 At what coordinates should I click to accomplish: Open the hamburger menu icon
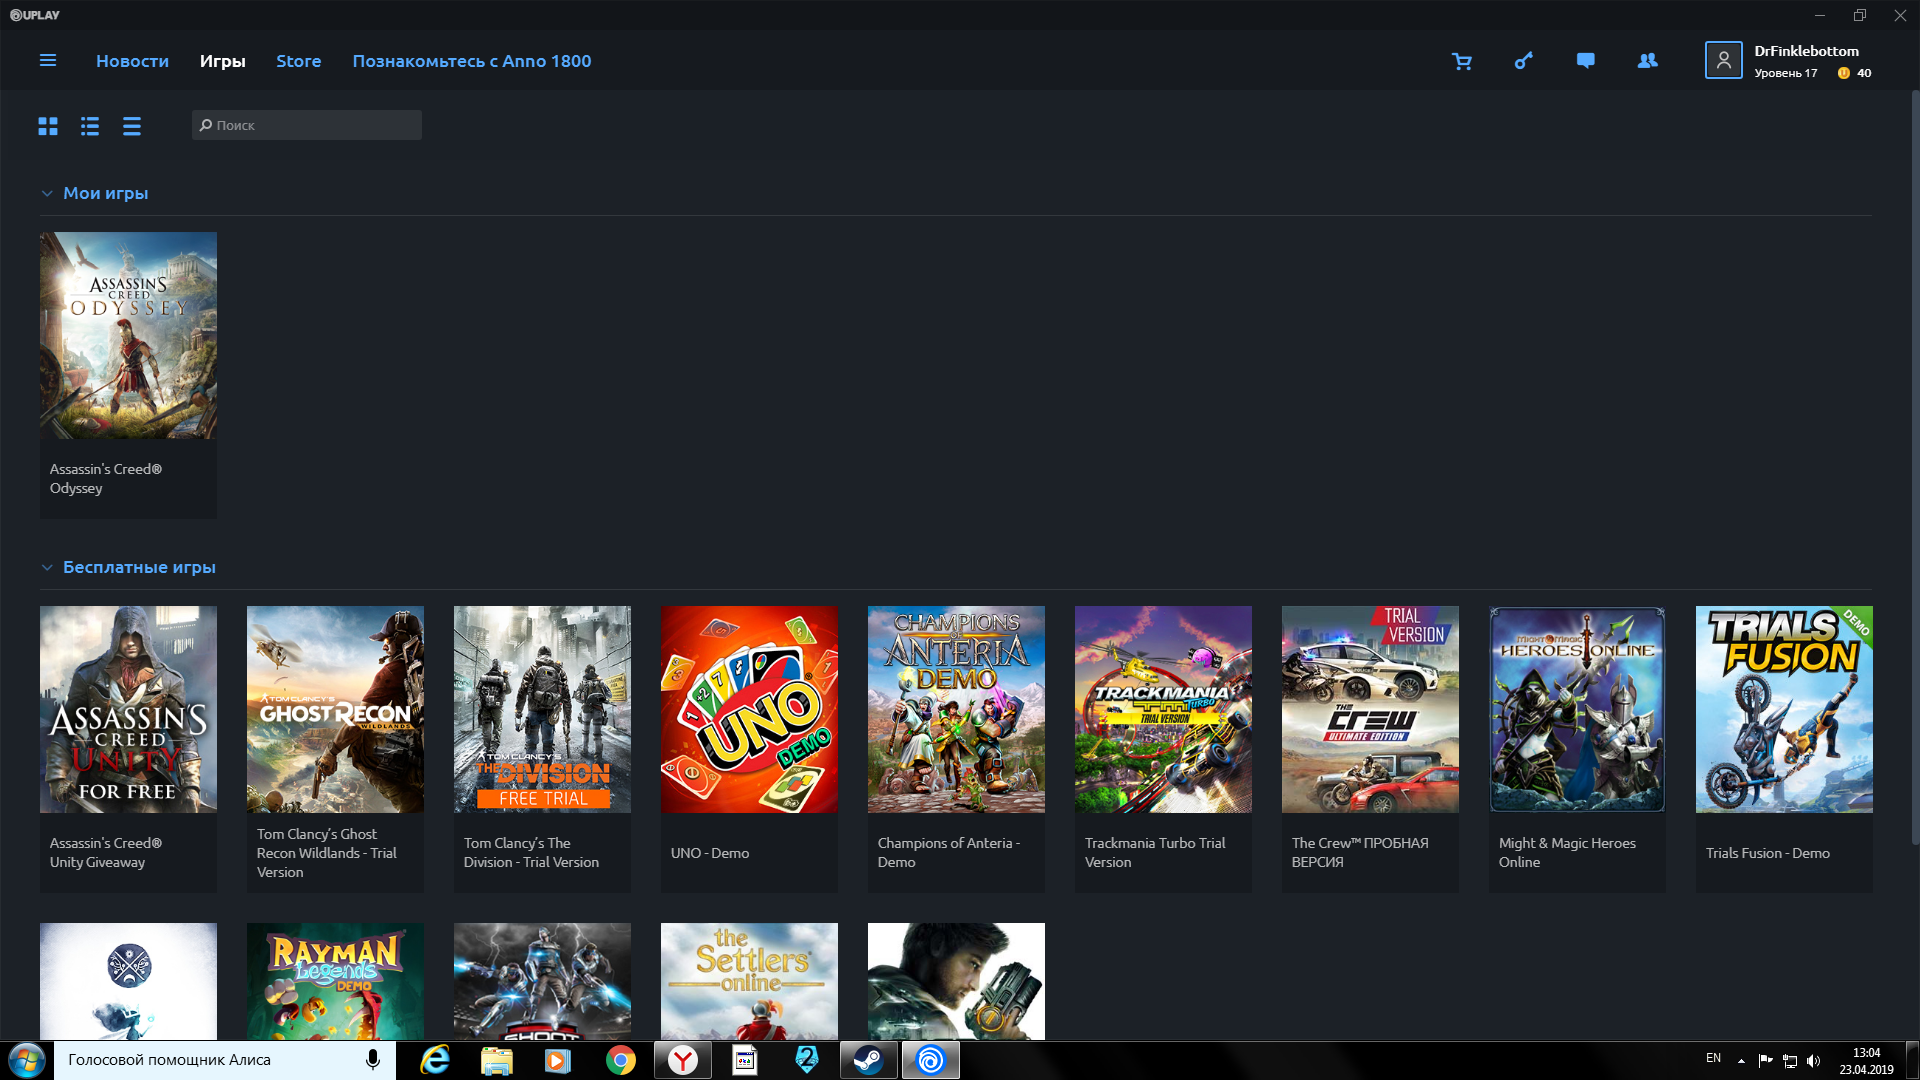point(47,61)
